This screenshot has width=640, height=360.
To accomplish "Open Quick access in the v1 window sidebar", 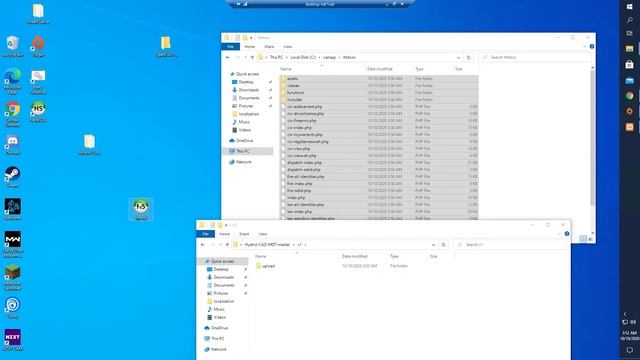I will (222, 261).
